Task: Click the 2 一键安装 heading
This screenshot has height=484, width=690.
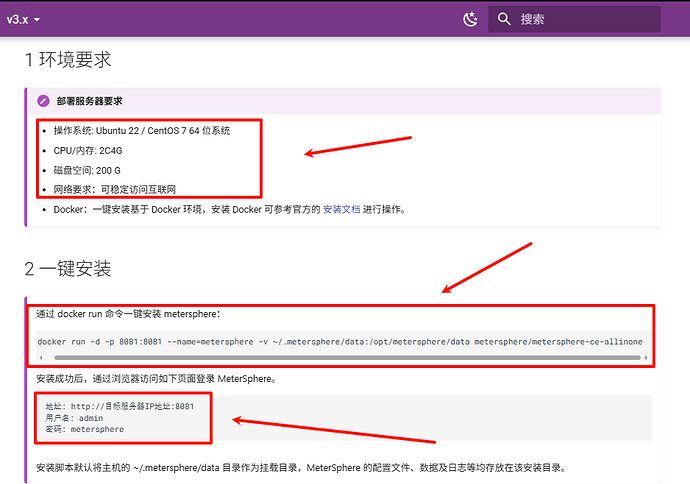Action: click(68, 269)
